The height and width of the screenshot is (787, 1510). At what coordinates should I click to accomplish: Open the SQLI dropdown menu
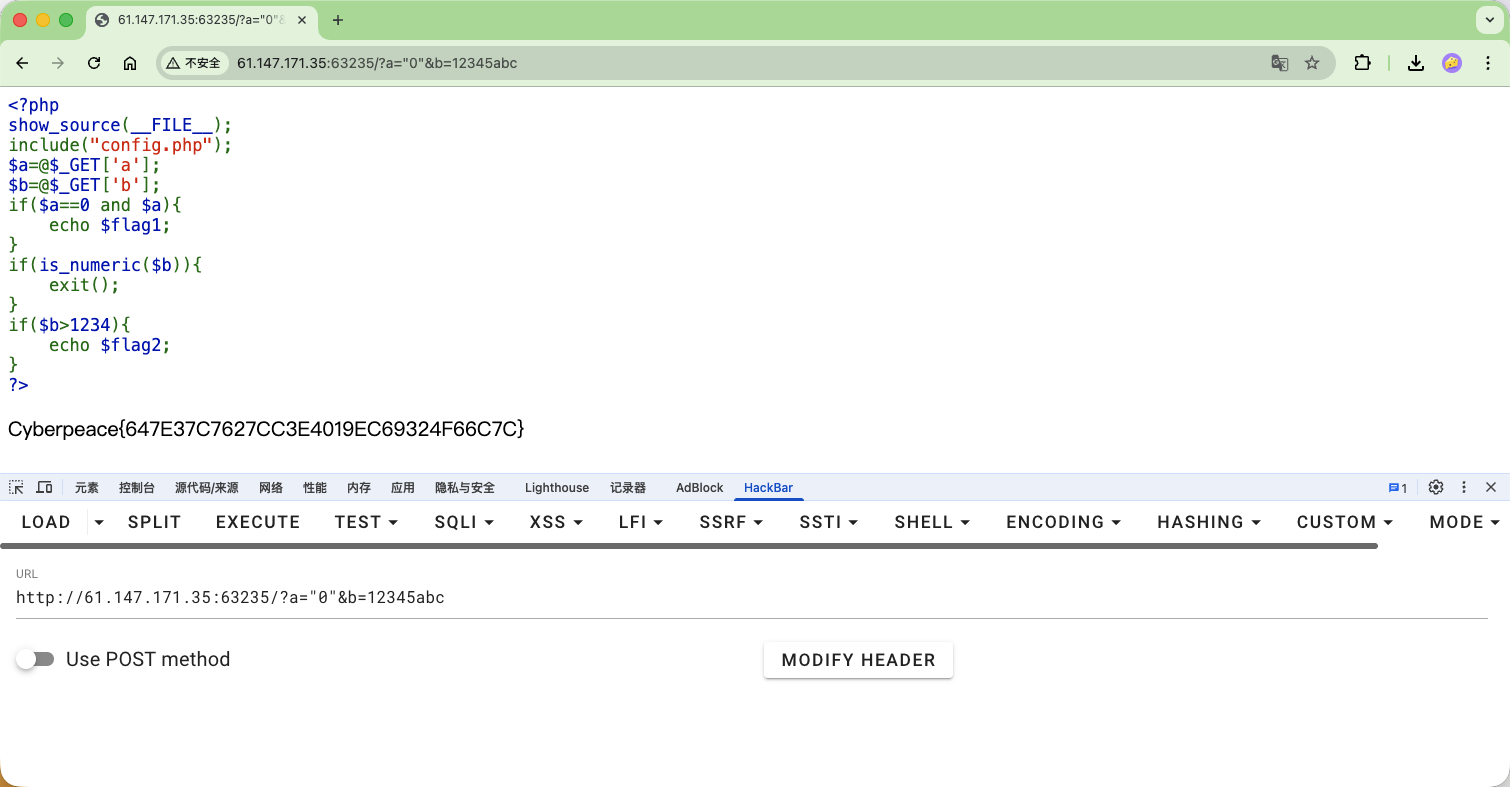tap(464, 522)
